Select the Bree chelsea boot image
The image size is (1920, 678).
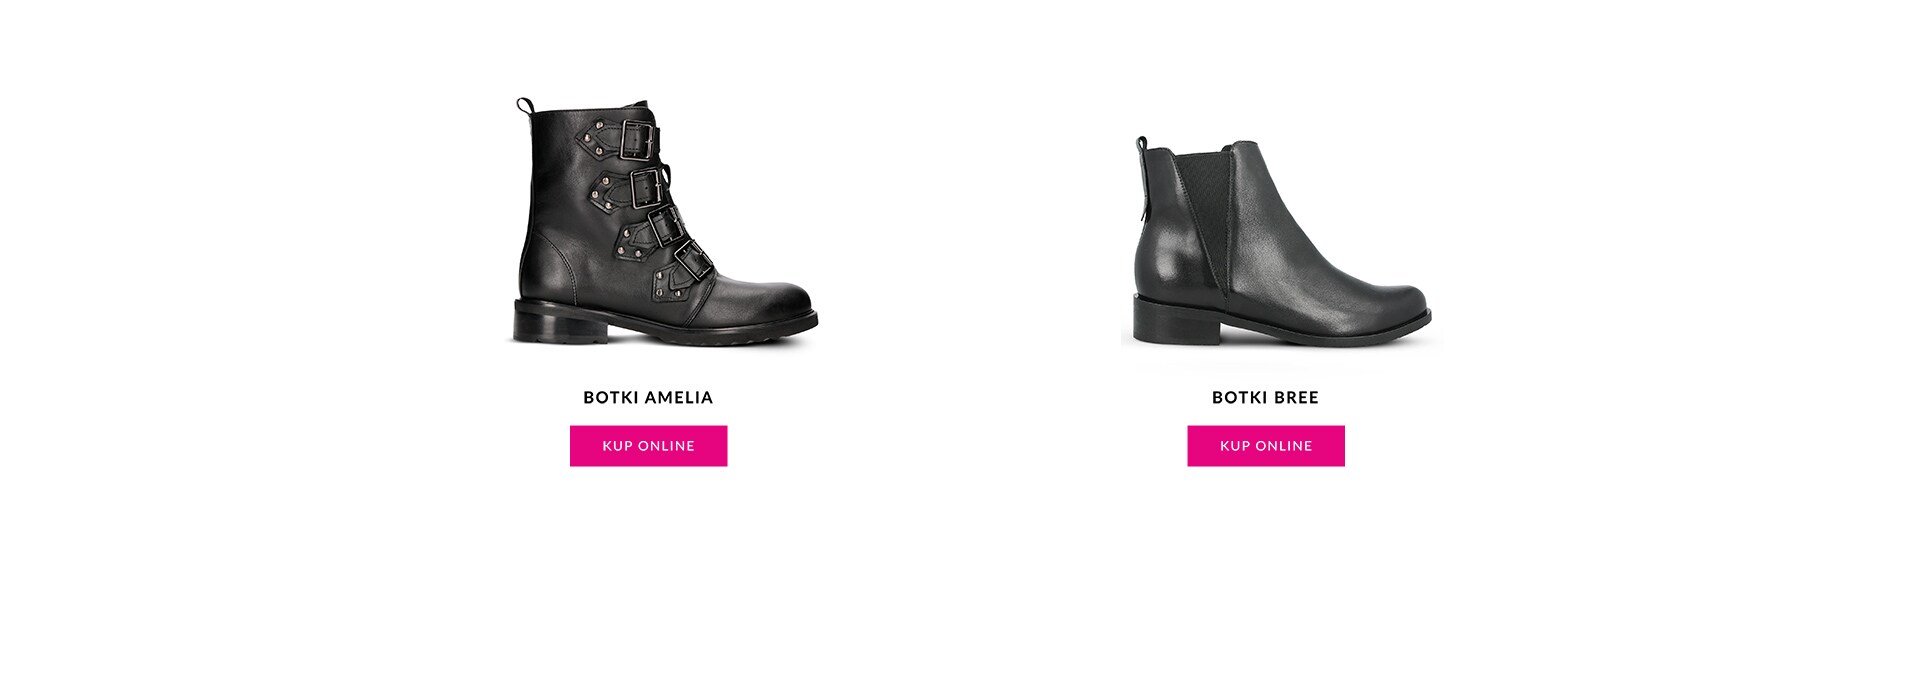[x=1281, y=242]
